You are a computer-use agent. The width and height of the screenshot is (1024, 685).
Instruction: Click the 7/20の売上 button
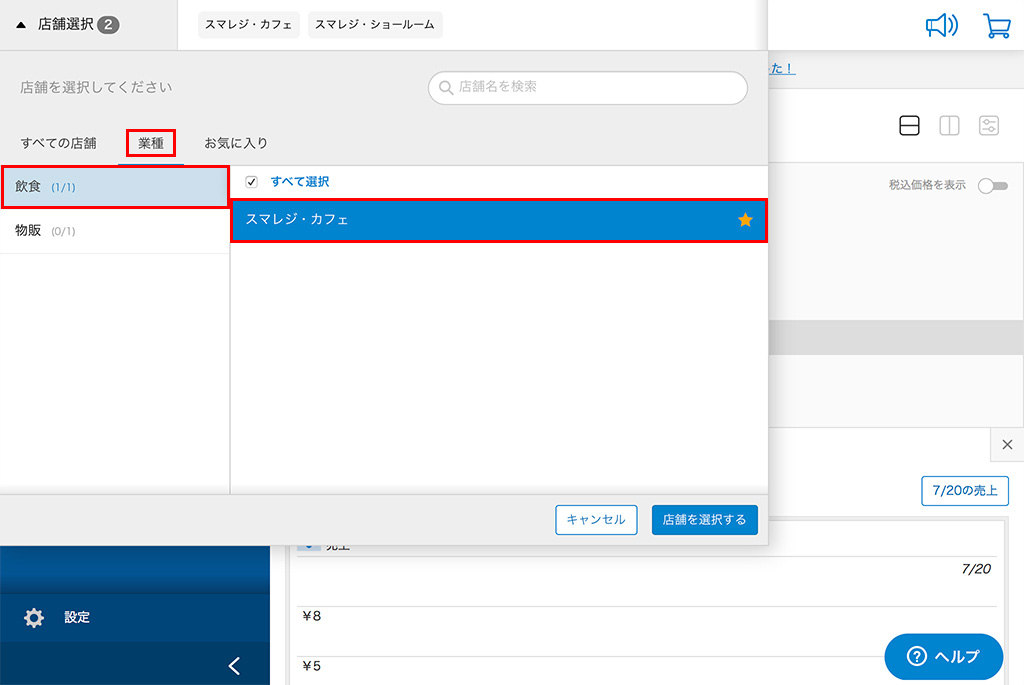click(965, 491)
